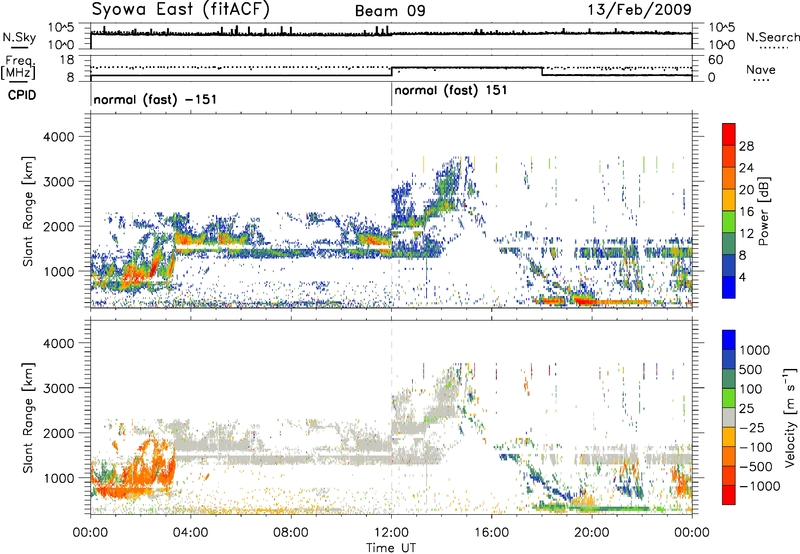The width and height of the screenshot is (800, 554).
Task: Click the '16:00' time axis label
Action: click(491, 533)
